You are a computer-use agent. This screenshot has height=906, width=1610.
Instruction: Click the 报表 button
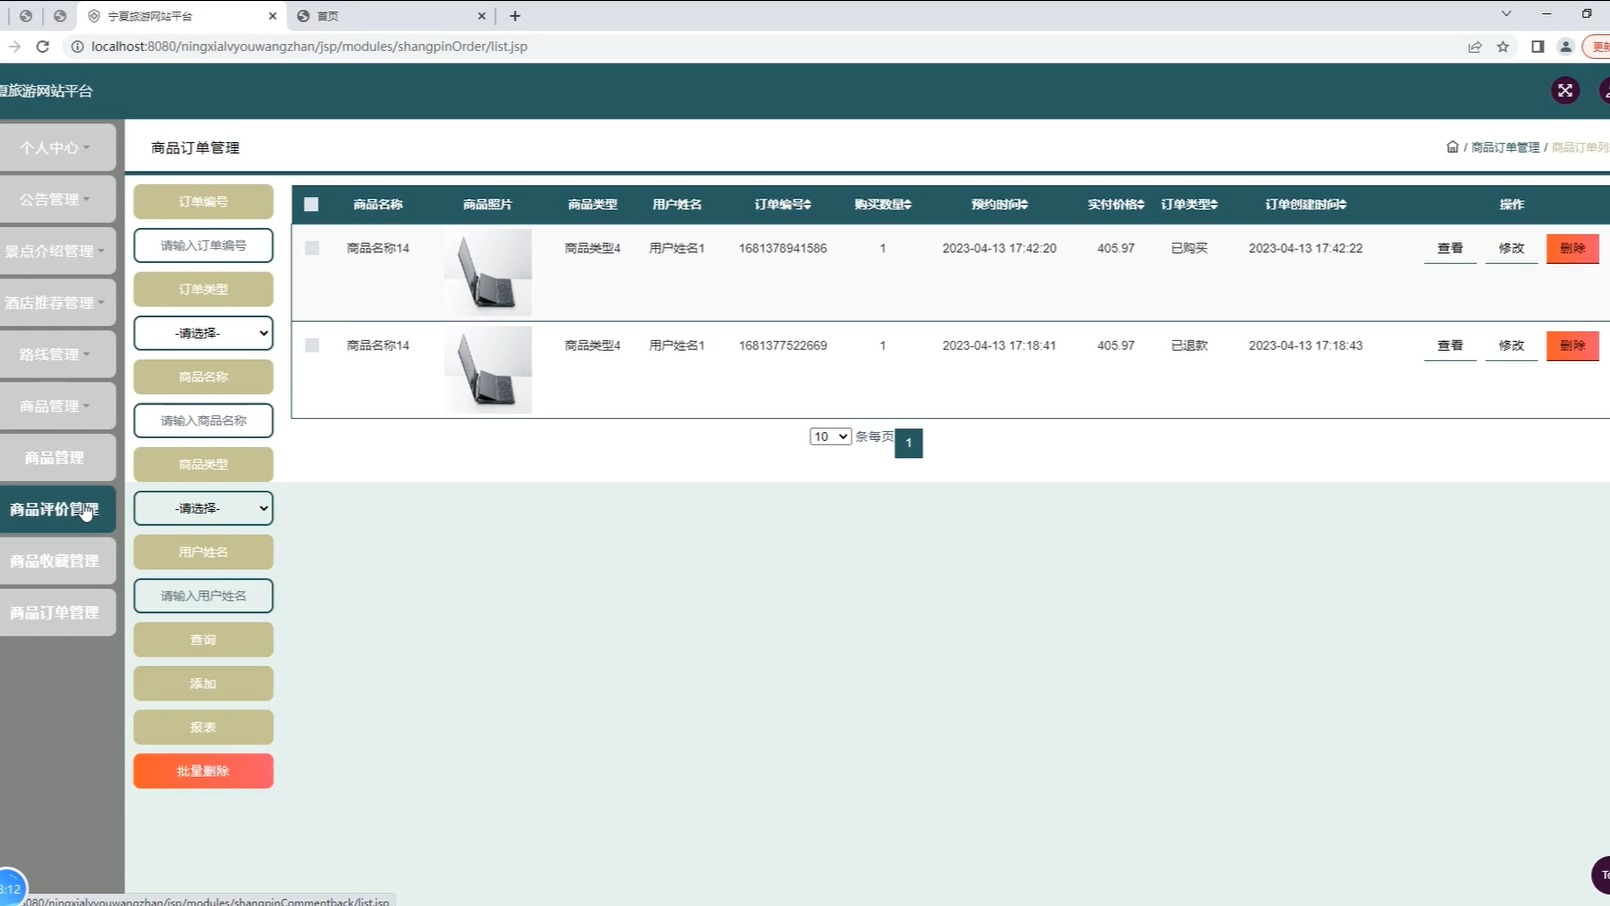(203, 728)
